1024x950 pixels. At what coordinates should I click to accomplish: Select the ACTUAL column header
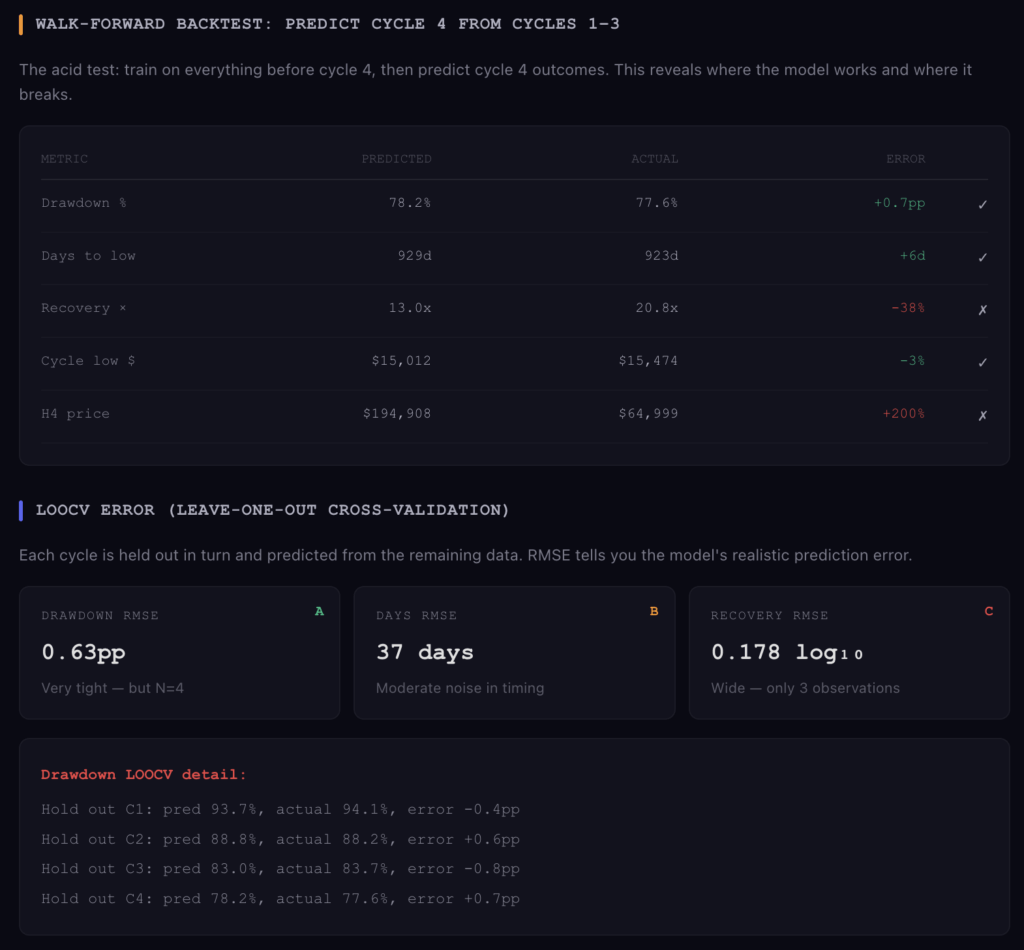click(x=654, y=159)
